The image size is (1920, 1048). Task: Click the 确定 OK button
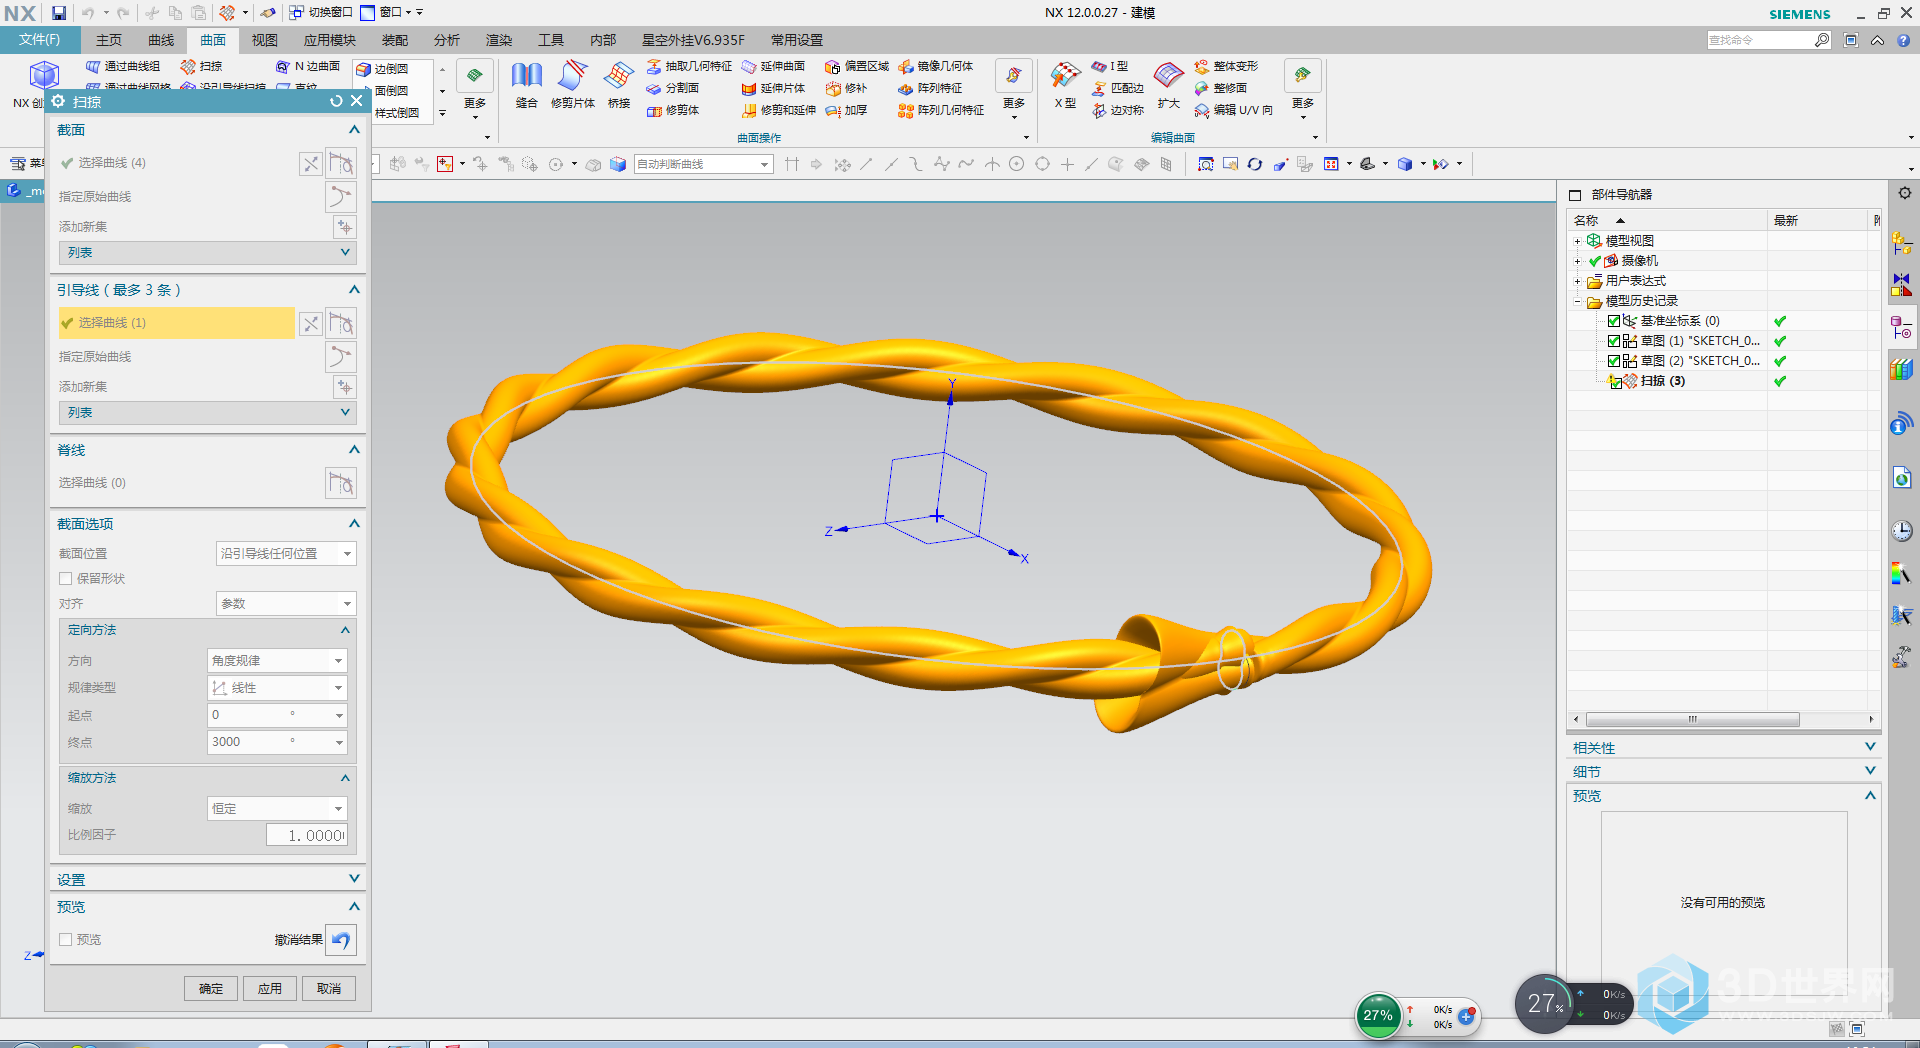[211, 989]
